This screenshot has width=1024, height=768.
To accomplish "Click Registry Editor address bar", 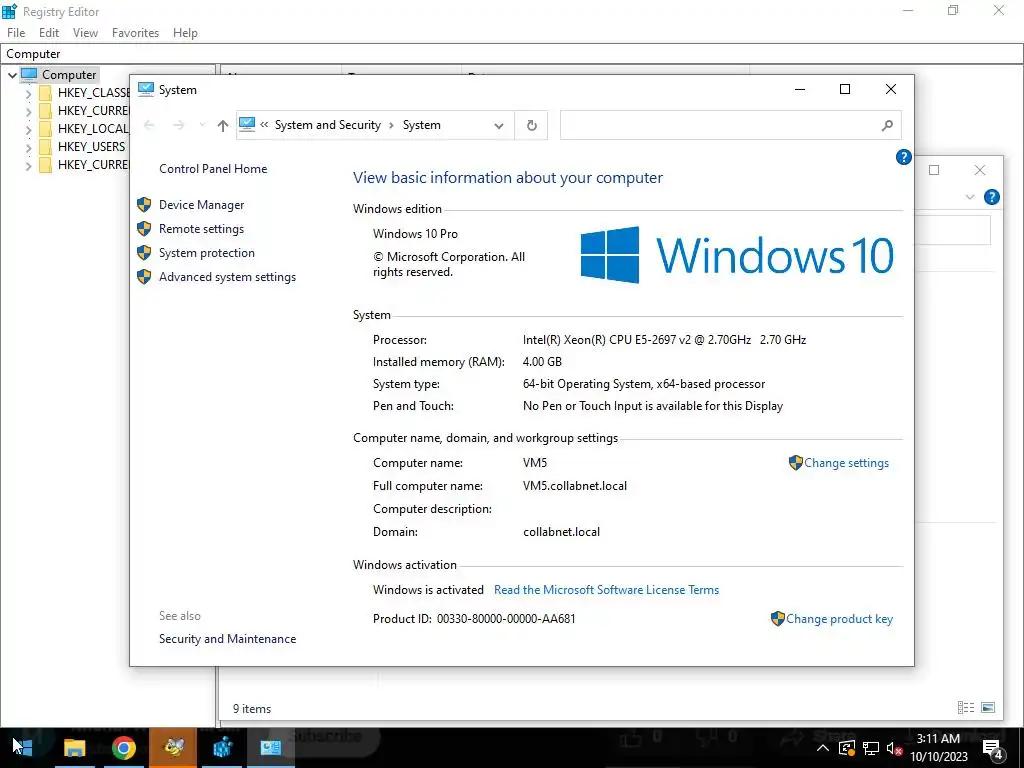I will pyautogui.click(x=512, y=54).
